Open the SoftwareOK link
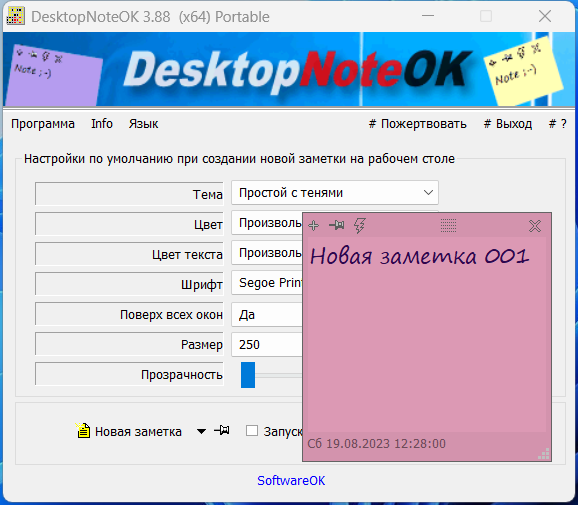Screen dimensions: 578x505 pyautogui.click(x=291, y=481)
